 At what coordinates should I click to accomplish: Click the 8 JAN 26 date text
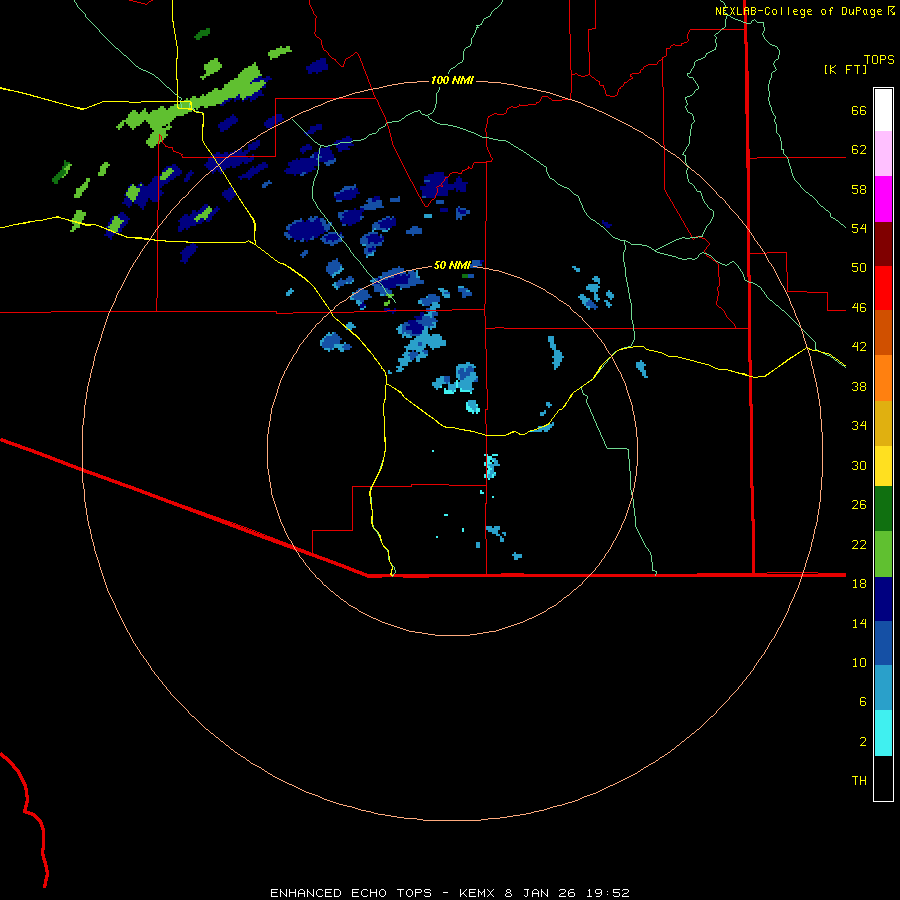(541, 893)
